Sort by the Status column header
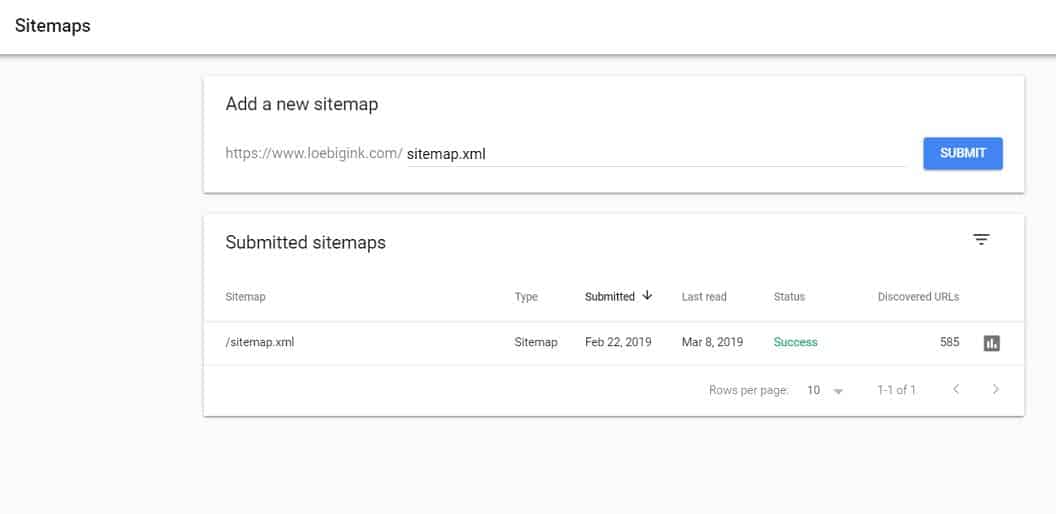 (x=789, y=297)
